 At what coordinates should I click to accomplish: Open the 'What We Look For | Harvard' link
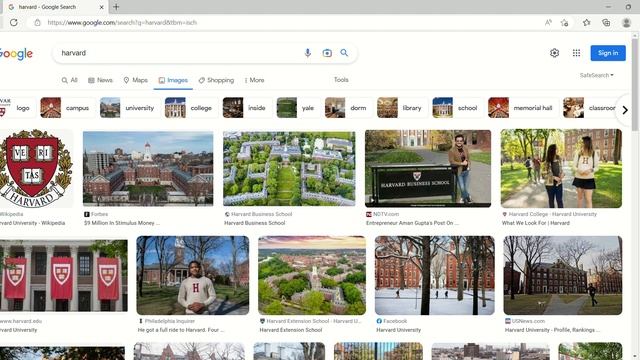pos(536,223)
